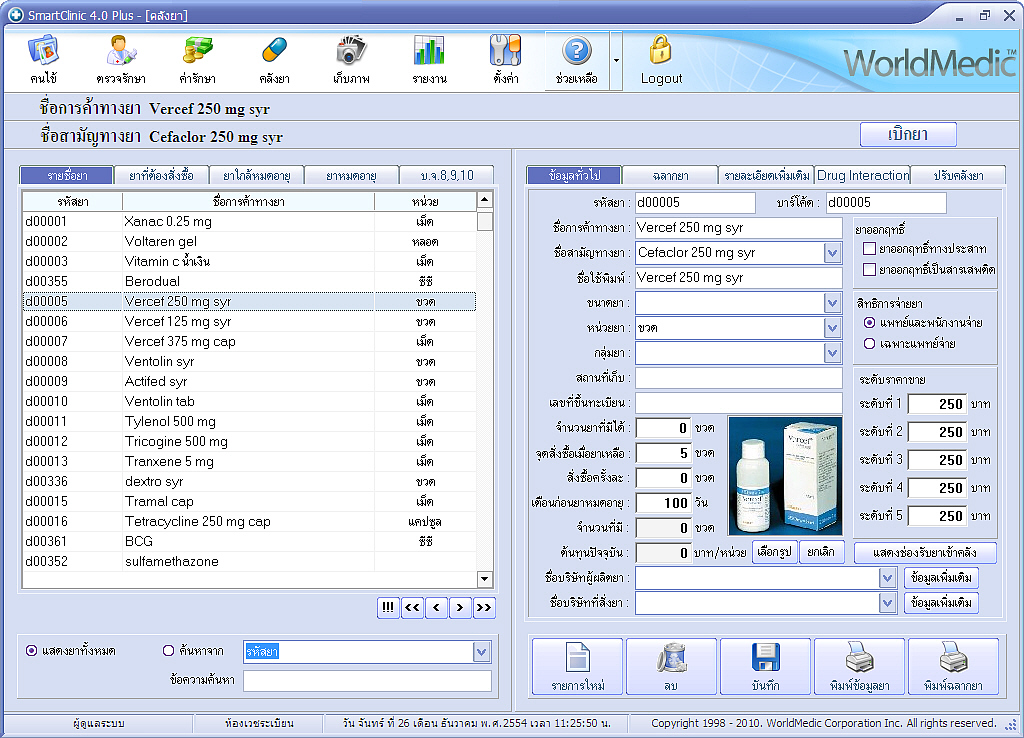Screen dimensions: 1024x738
Task: Open the หน่วยยา unit dropdown
Action: [x=832, y=328]
